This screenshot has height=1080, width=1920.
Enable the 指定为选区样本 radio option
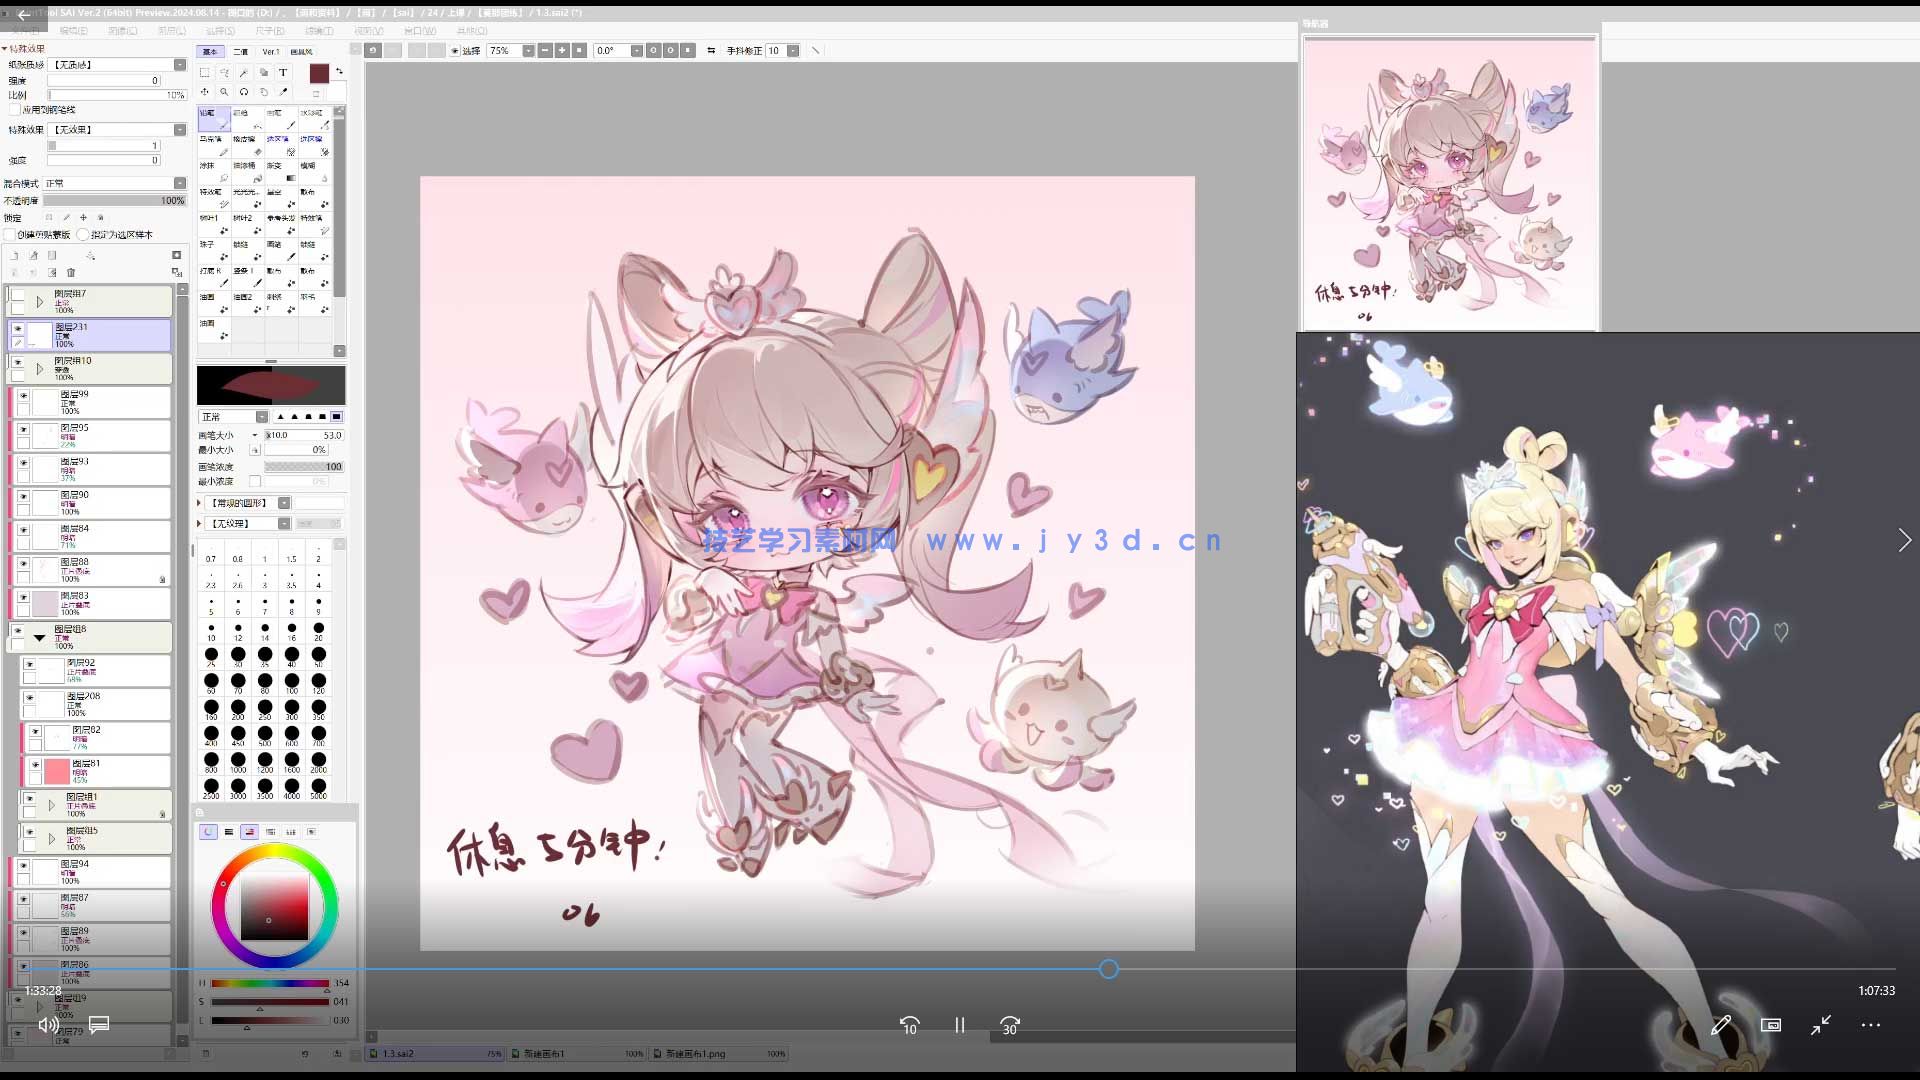tap(83, 235)
